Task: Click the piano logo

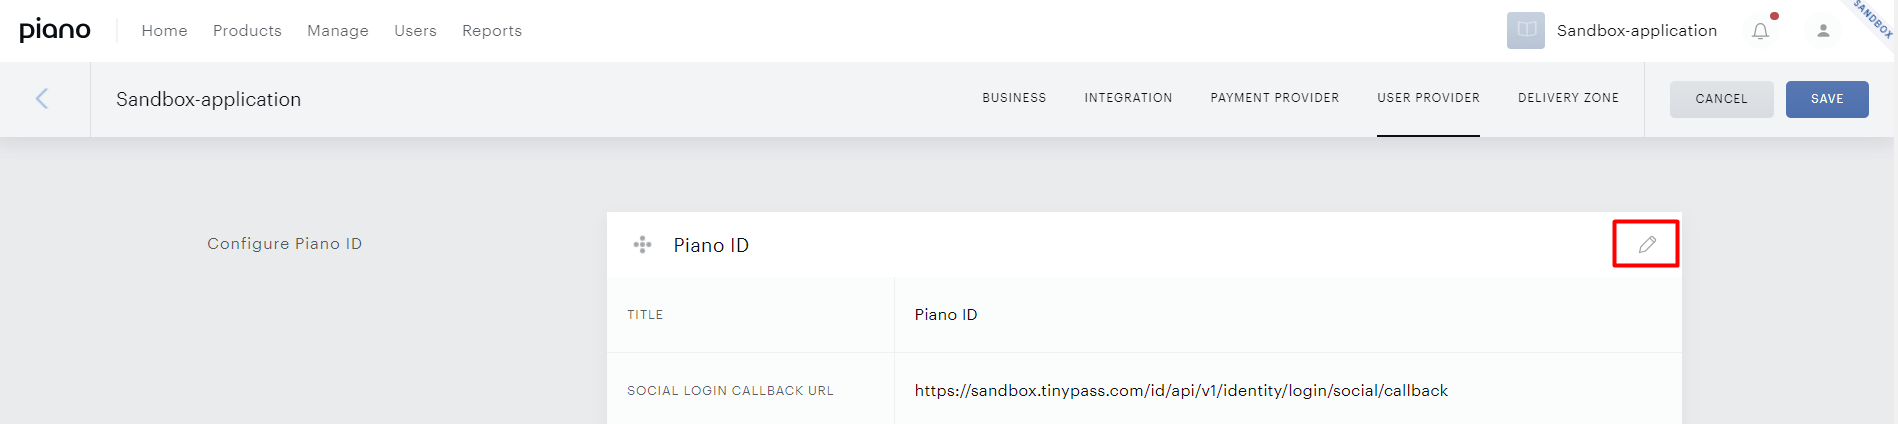Action: pos(55,31)
